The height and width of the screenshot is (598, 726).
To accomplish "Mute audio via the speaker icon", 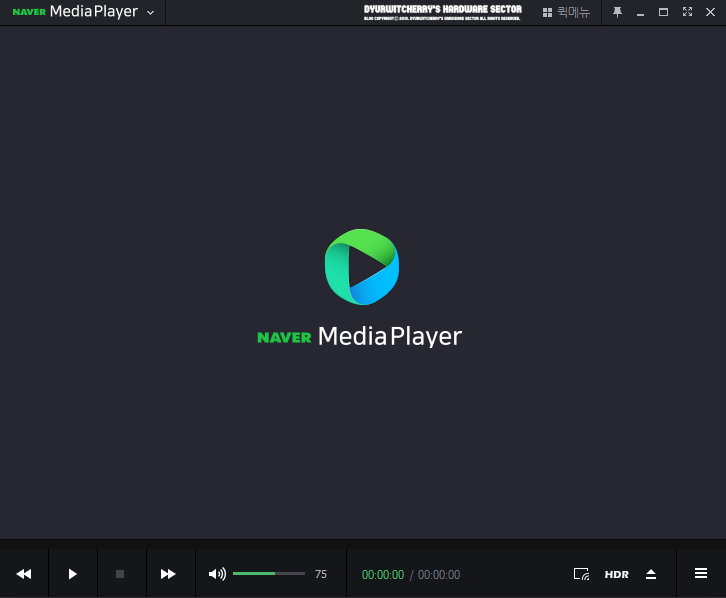I will point(217,574).
